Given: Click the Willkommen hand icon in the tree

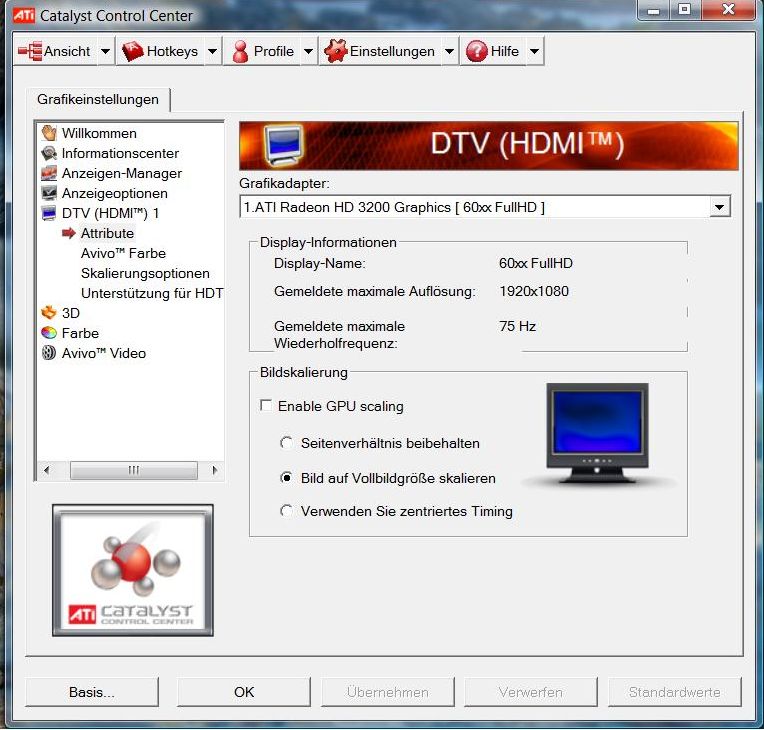Looking at the screenshot, I should click(49, 133).
